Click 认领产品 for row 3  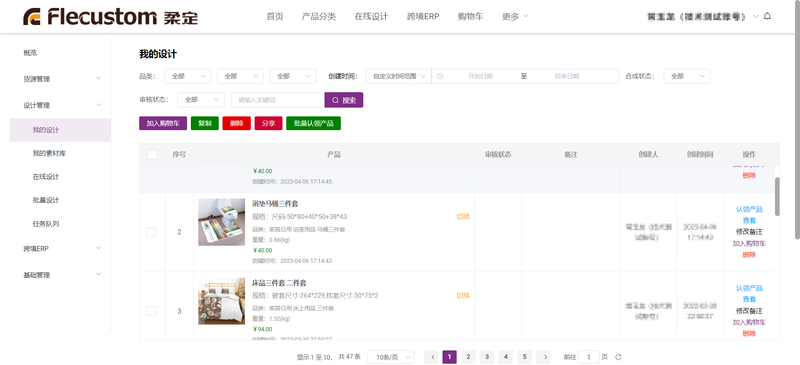pyautogui.click(x=749, y=288)
